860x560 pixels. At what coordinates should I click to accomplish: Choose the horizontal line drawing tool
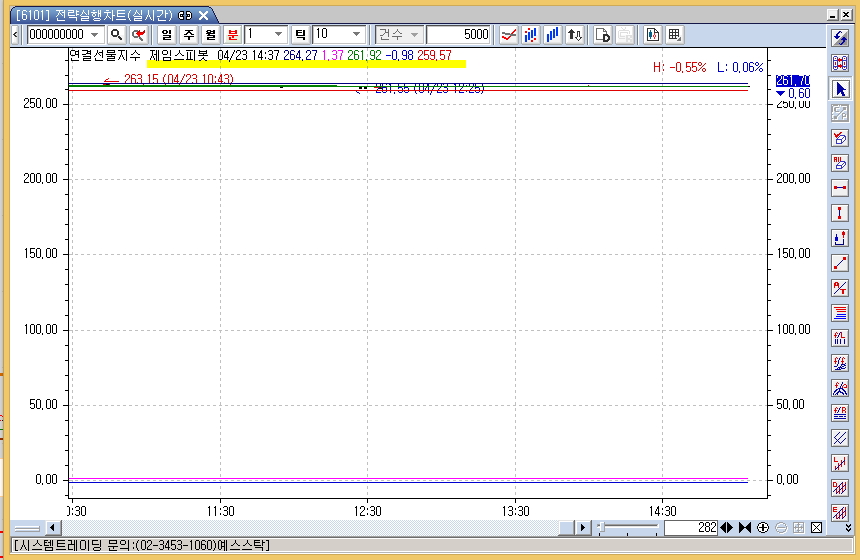[840, 188]
